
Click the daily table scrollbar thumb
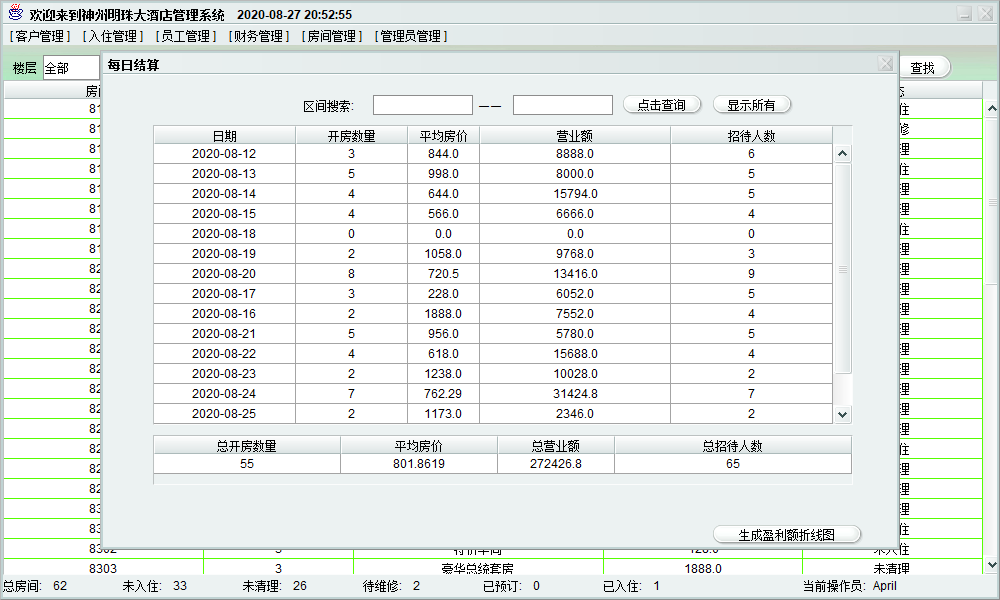coord(842,268)
